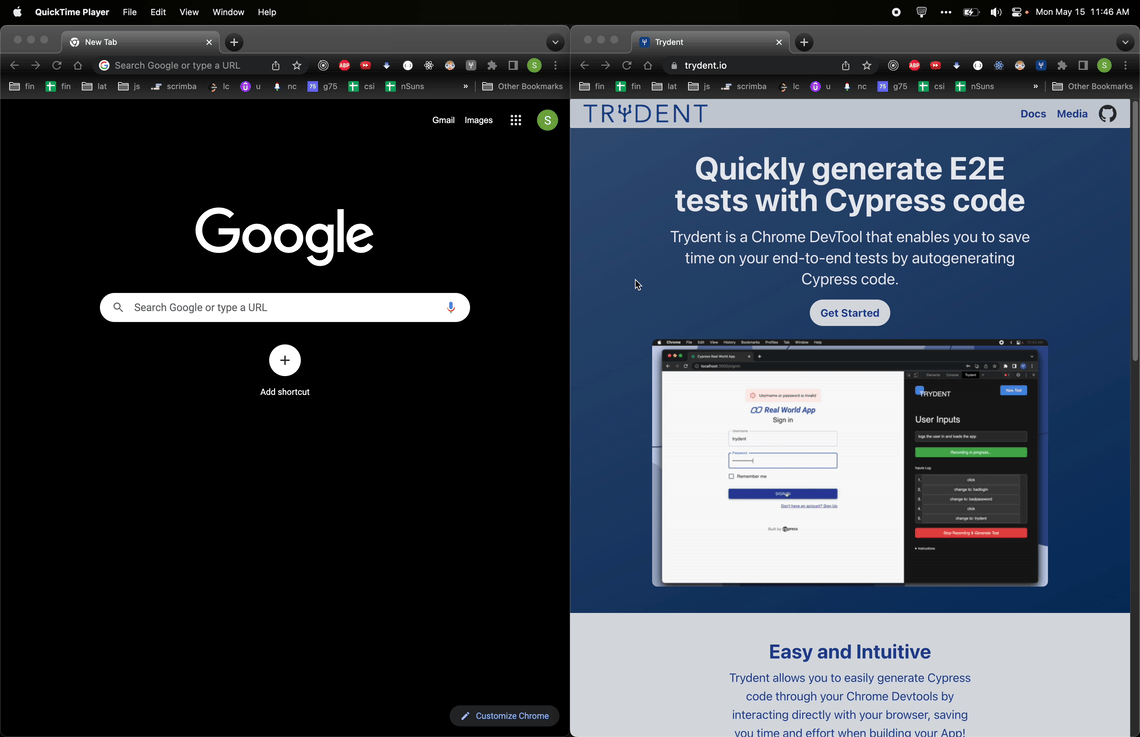Open the Docs link on Trydent
1140x737 pixels.
point(1032,113)
